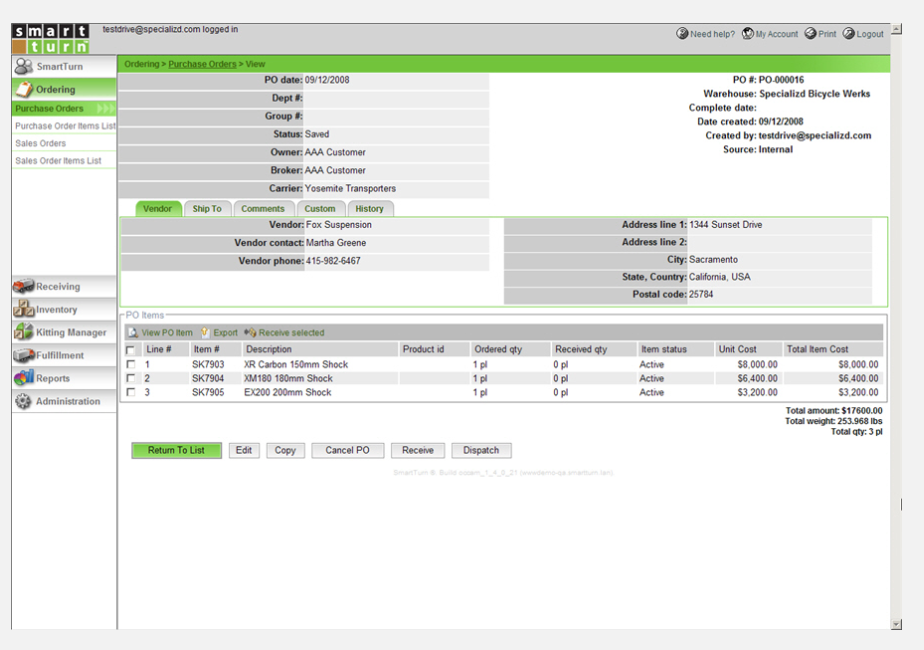Click the Receive button
The width and height of the screenshot is (924, 650).
pos(418,450)
